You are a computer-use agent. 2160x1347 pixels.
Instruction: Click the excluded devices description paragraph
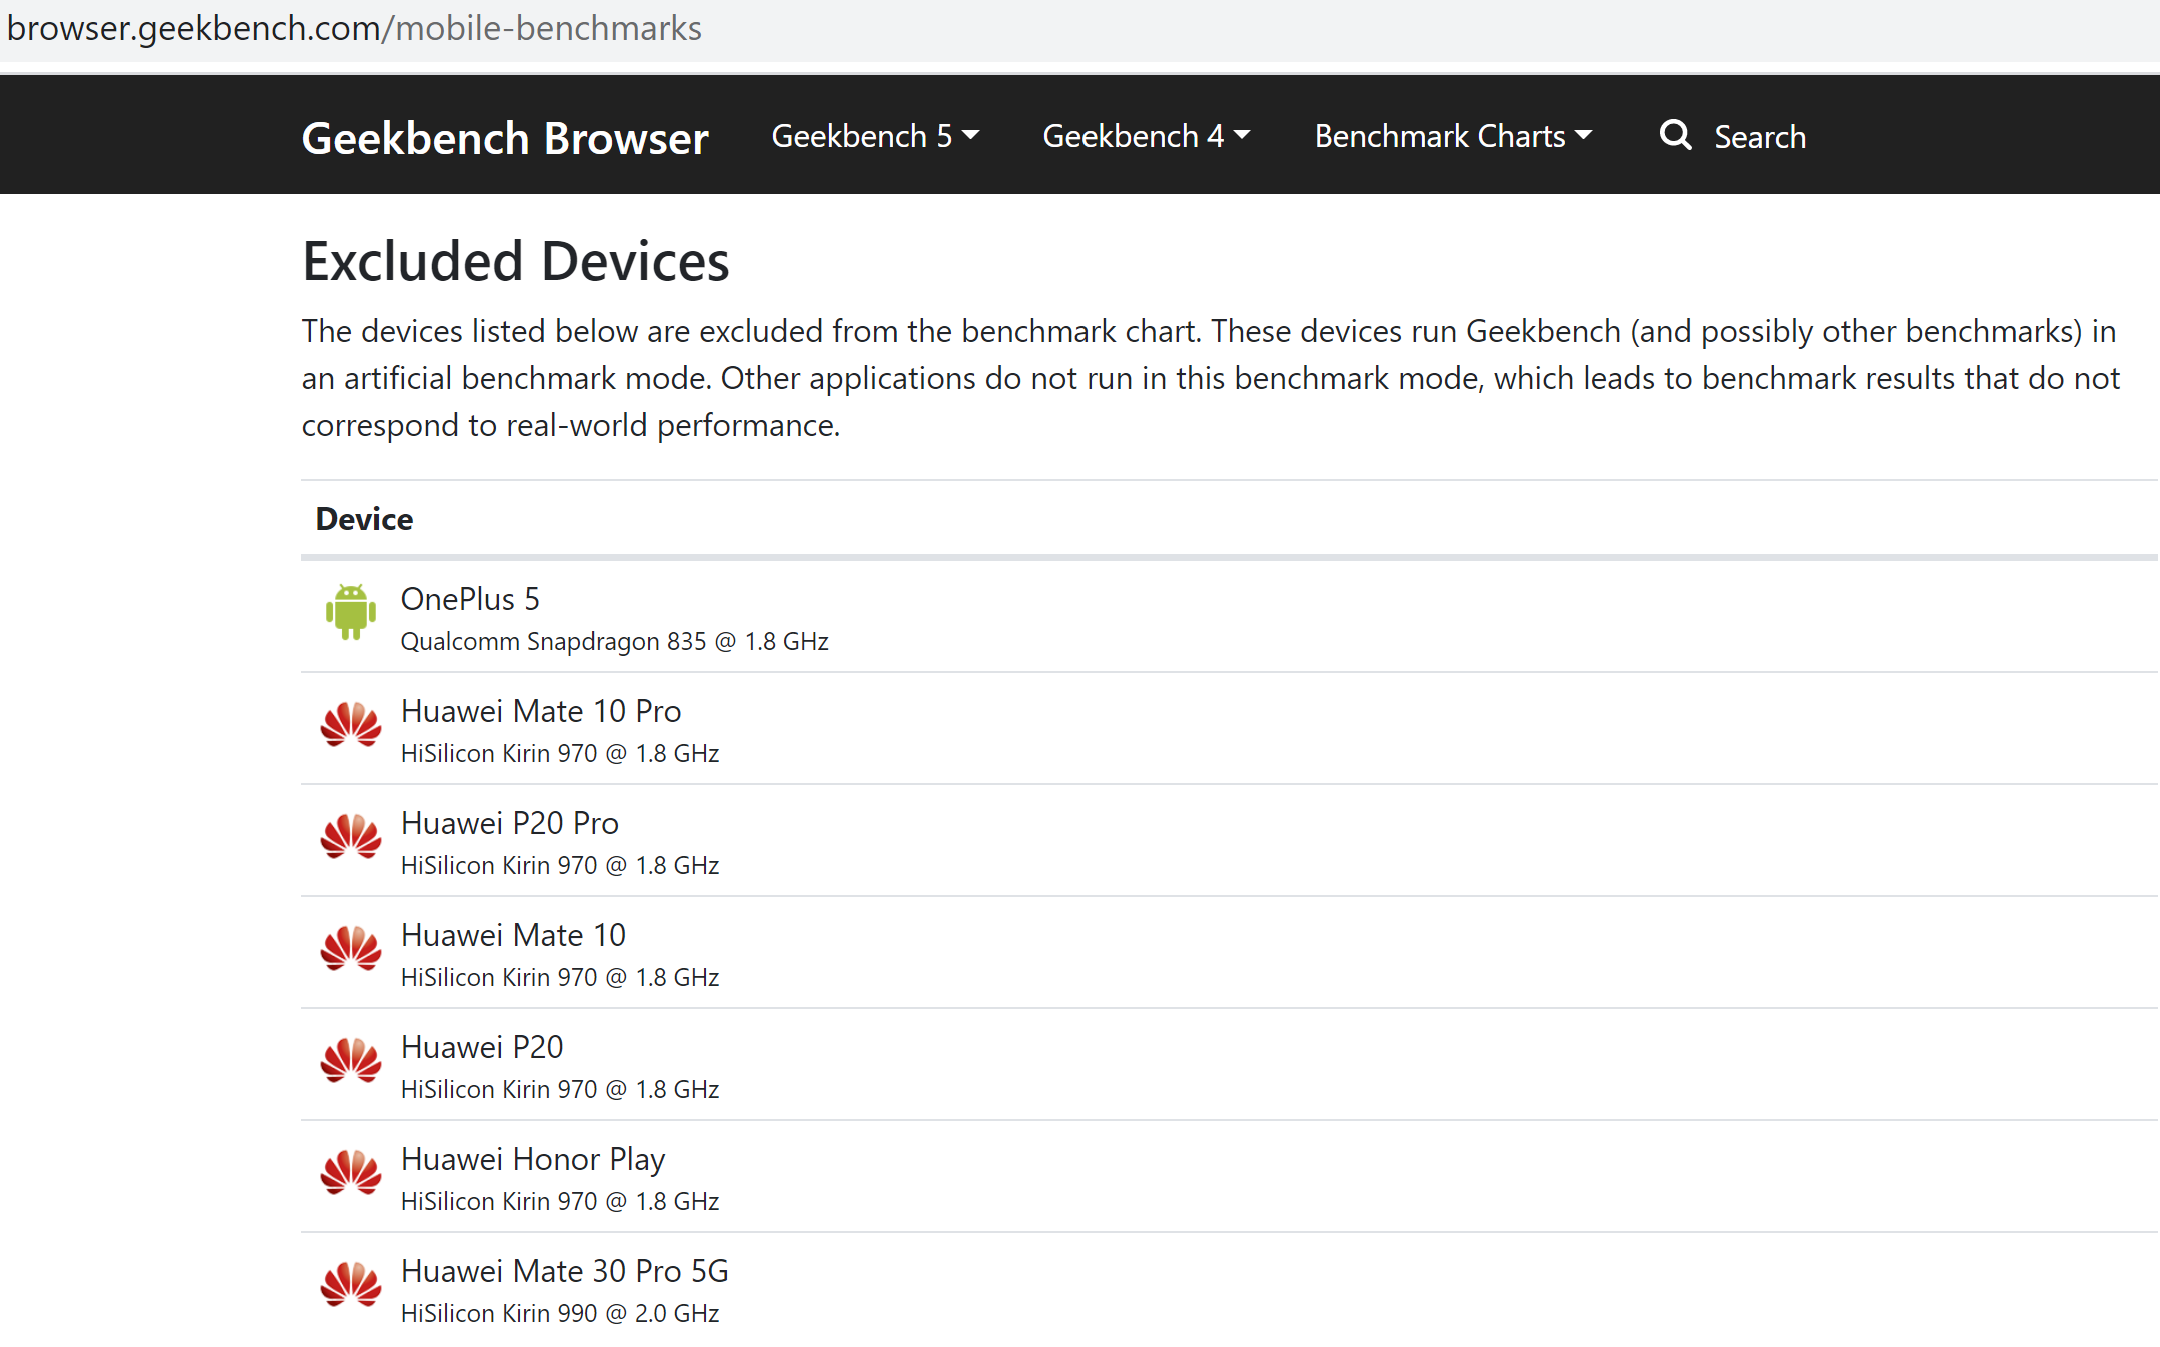(1211, 378)
